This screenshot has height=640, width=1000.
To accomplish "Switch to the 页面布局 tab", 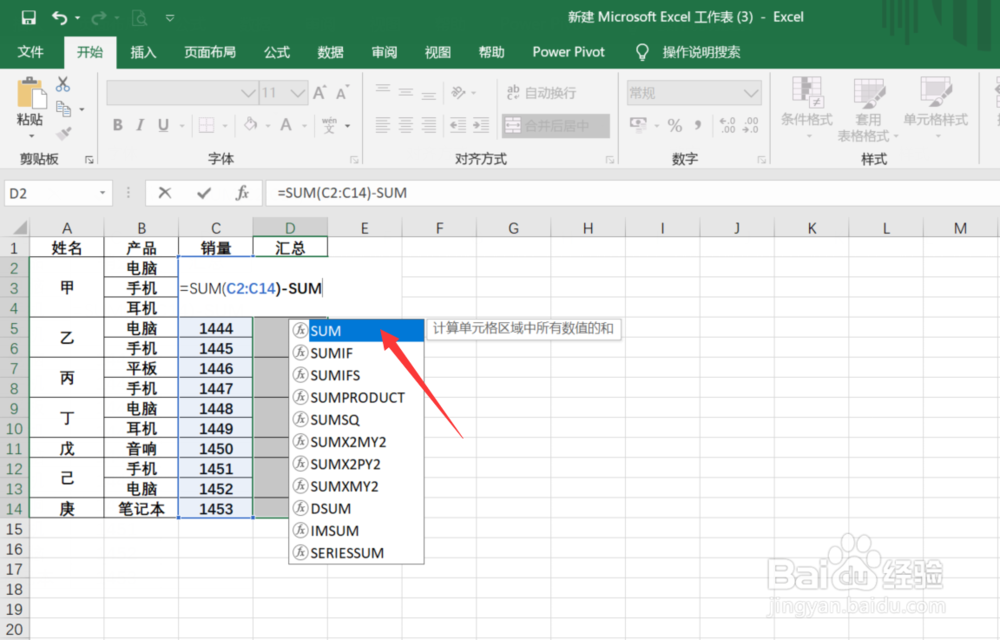I will click(x=210, y=52).
